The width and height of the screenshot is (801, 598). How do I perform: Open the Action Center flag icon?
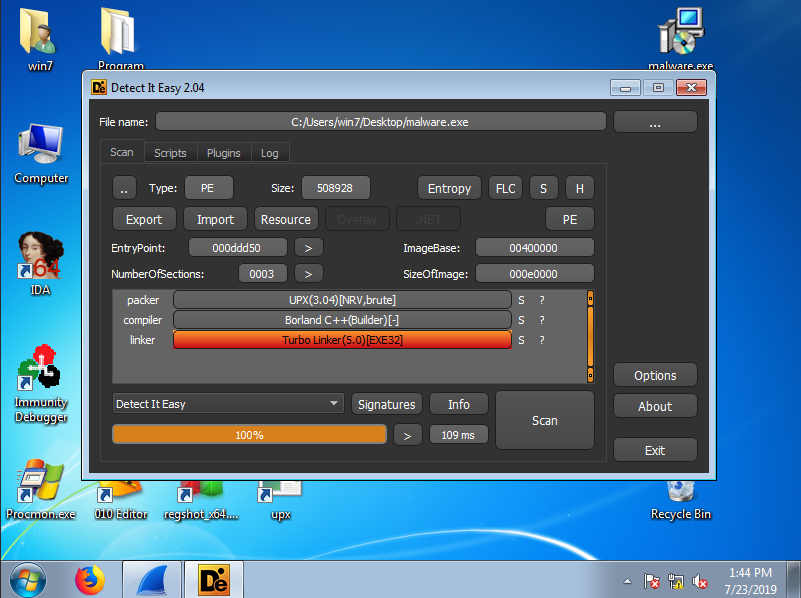(x=651, y=581)
